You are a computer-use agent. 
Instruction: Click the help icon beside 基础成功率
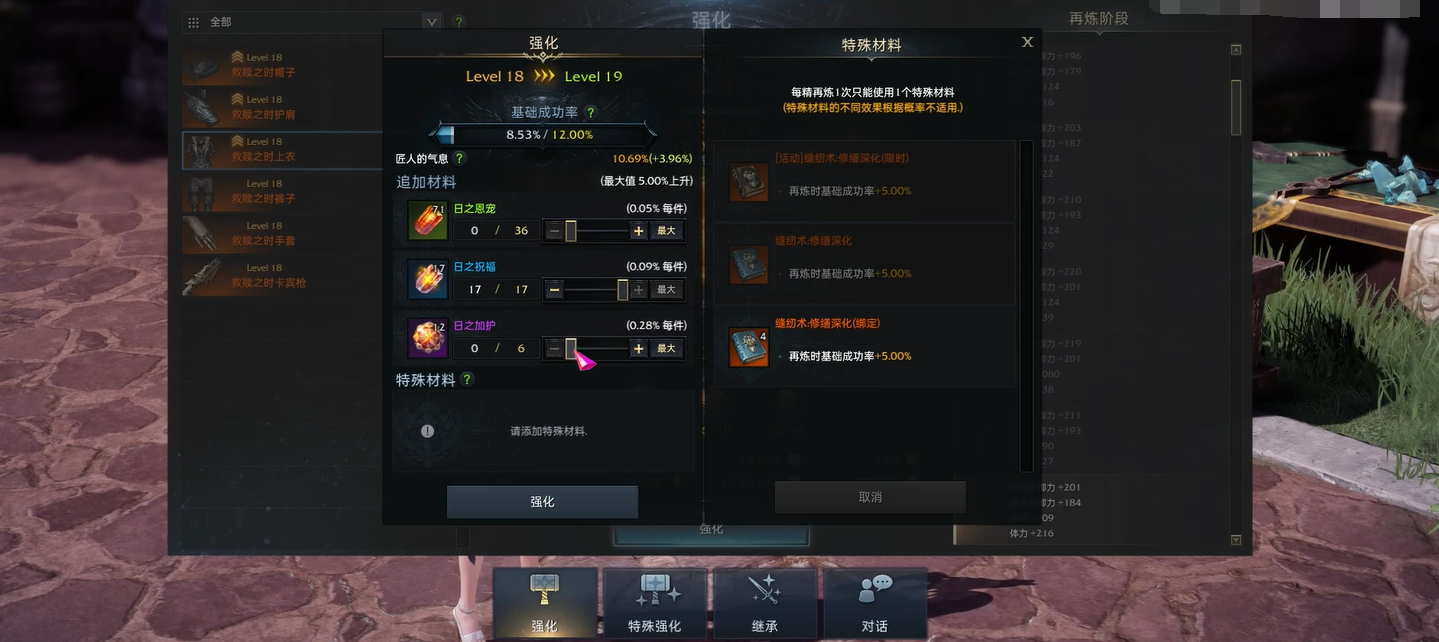tap(591, 113)
